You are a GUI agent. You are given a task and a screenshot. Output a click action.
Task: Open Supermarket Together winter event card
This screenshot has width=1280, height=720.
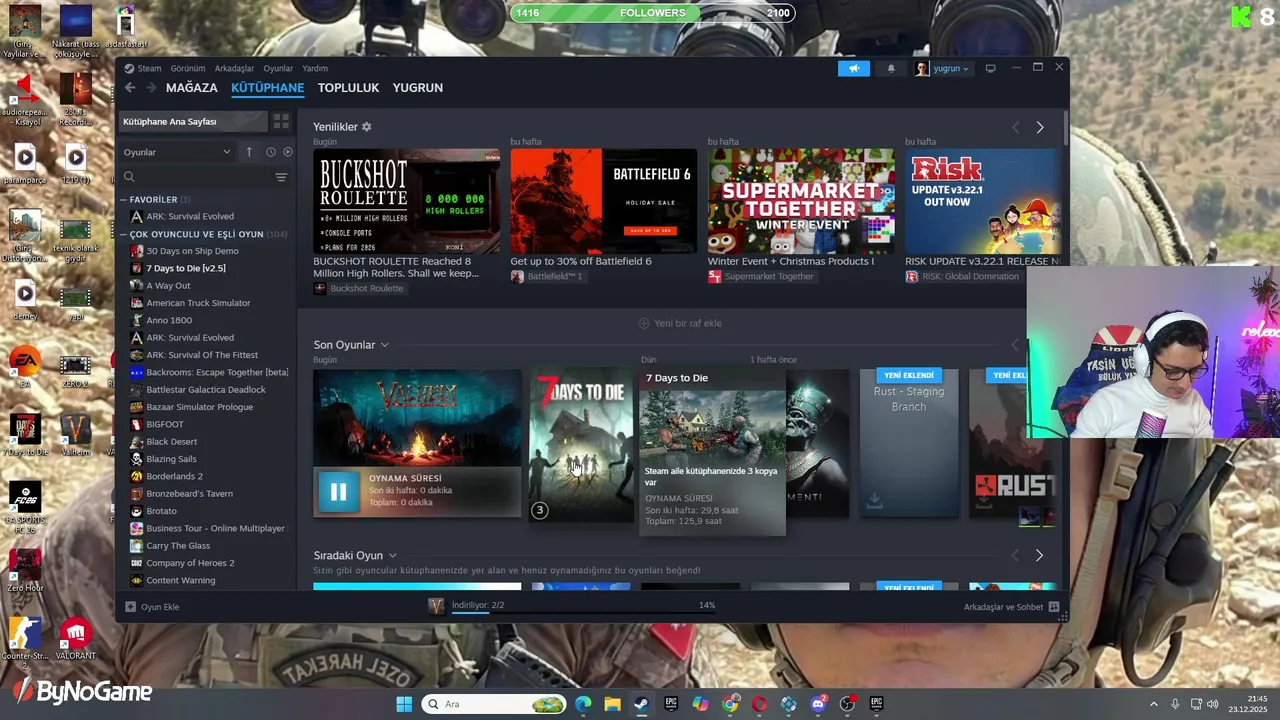pos(801,201)
